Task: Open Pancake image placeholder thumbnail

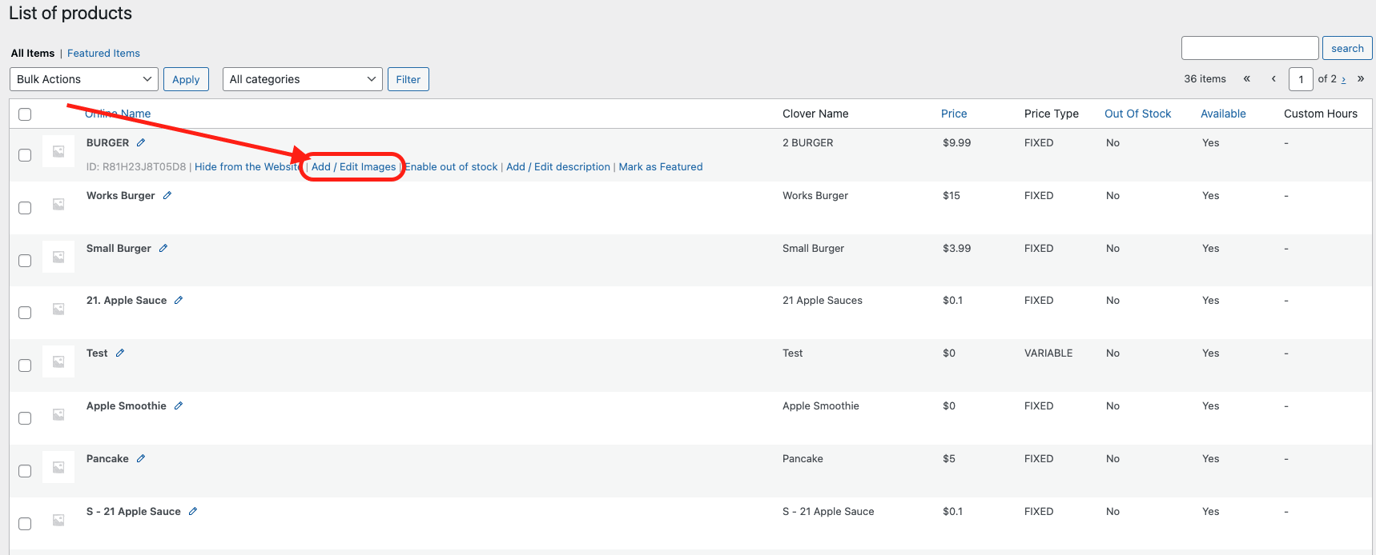Action: click(59, 467)
